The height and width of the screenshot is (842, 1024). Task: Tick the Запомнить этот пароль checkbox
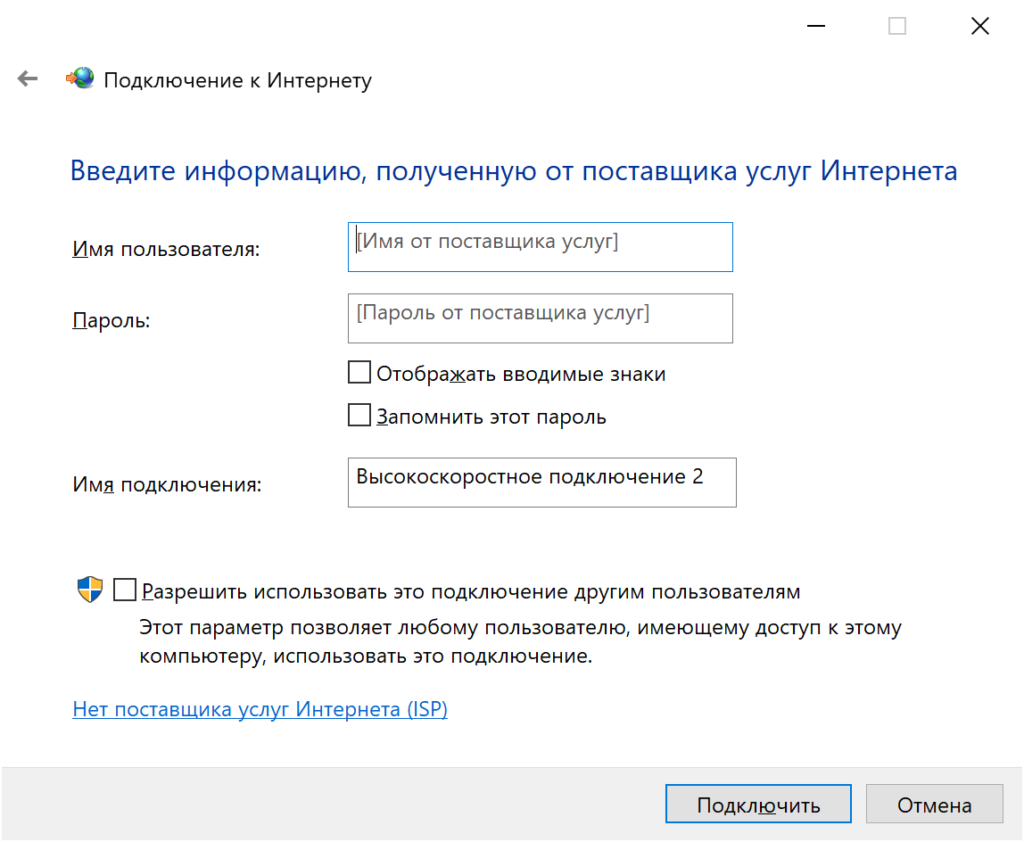(359, 415)
